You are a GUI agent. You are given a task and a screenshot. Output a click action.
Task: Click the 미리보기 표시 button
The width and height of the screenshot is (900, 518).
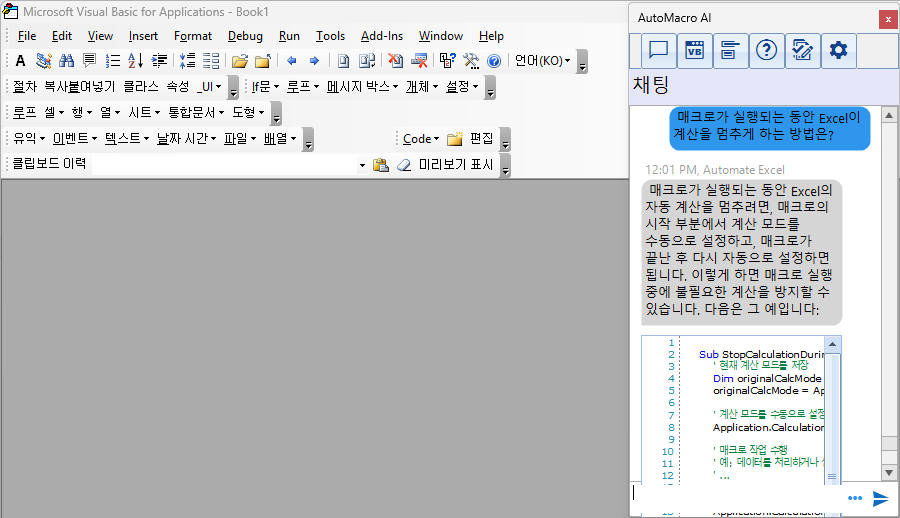pyautogui.click(x=455, y=165)
